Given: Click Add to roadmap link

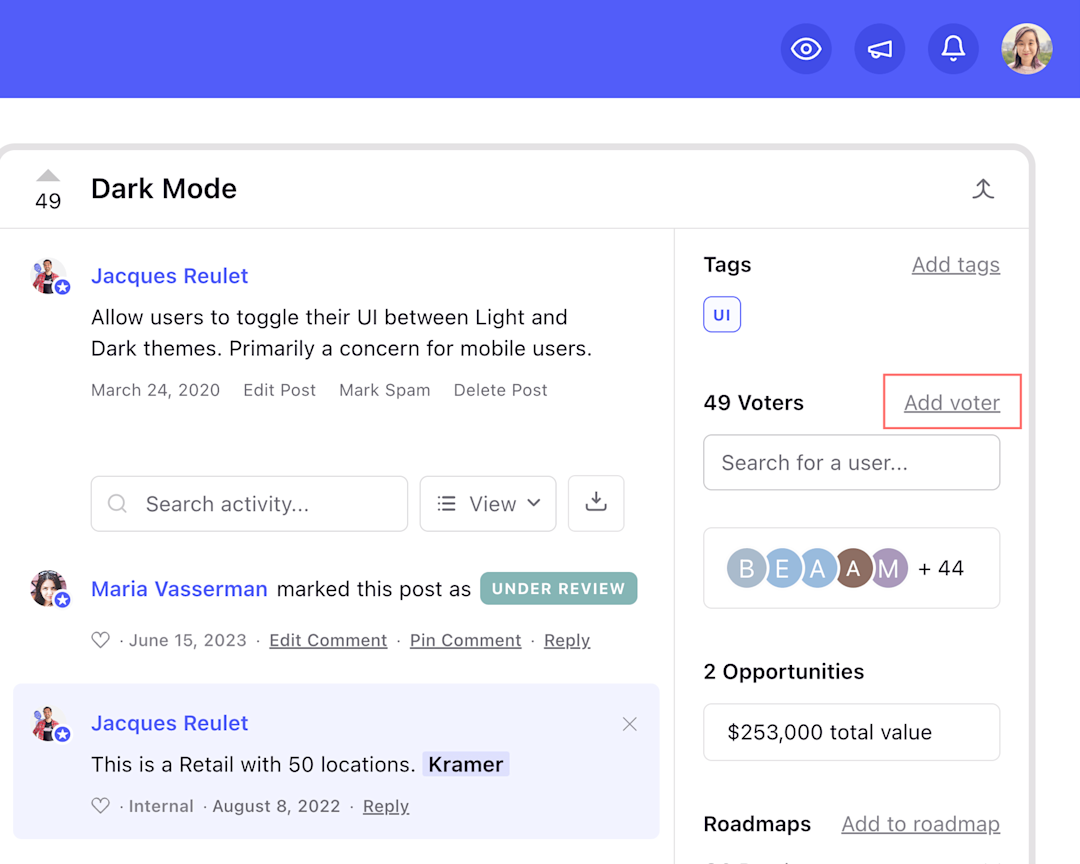Looking at the screenshot, I should tap(920, 824).
